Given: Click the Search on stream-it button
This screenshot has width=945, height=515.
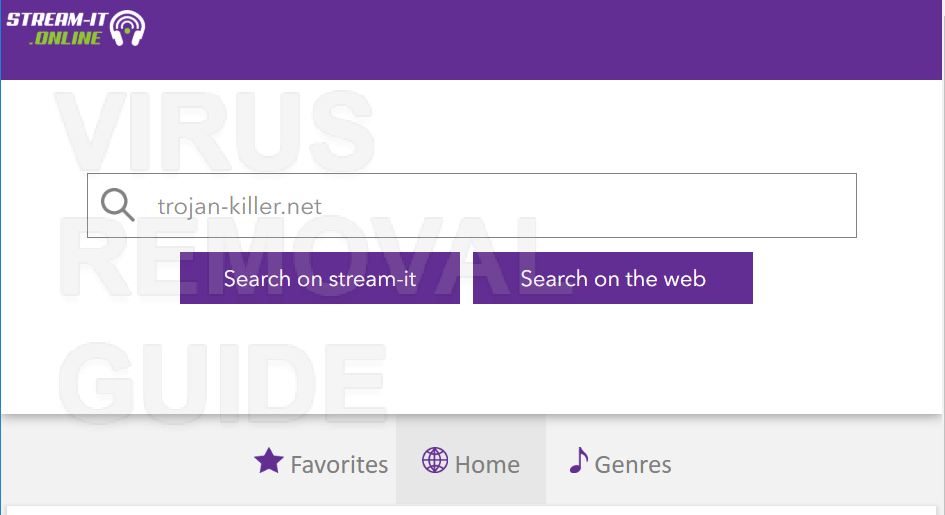Looking at the screenshot, I should point(319,278).
